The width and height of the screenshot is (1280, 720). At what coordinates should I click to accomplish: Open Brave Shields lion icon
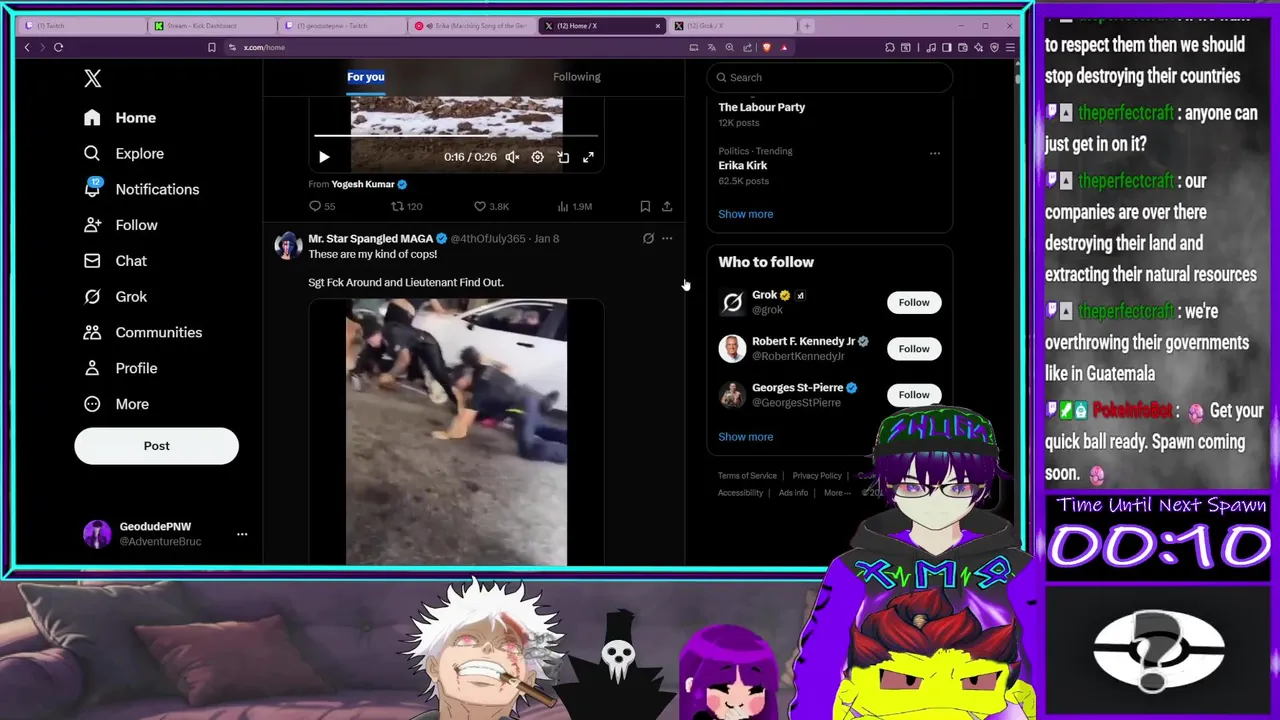coord(767,47)
